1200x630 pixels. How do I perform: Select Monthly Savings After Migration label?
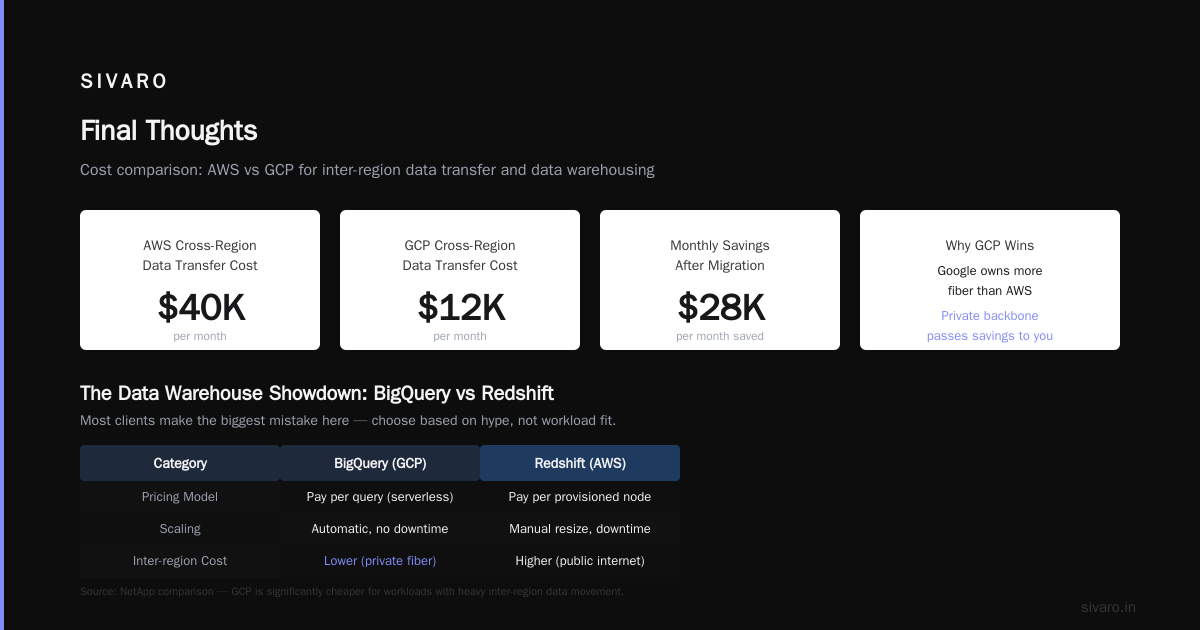click(720, 255)
